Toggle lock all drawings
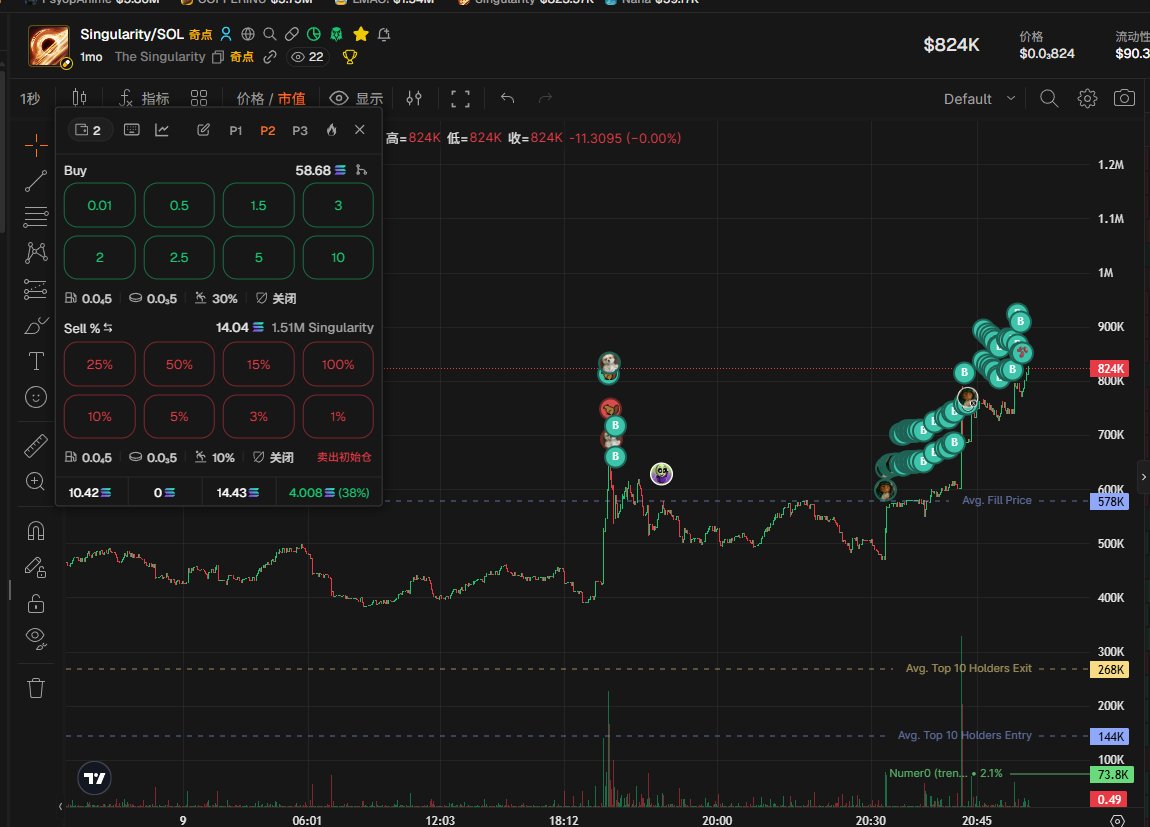1150x827 pixels. coord(36,603)
